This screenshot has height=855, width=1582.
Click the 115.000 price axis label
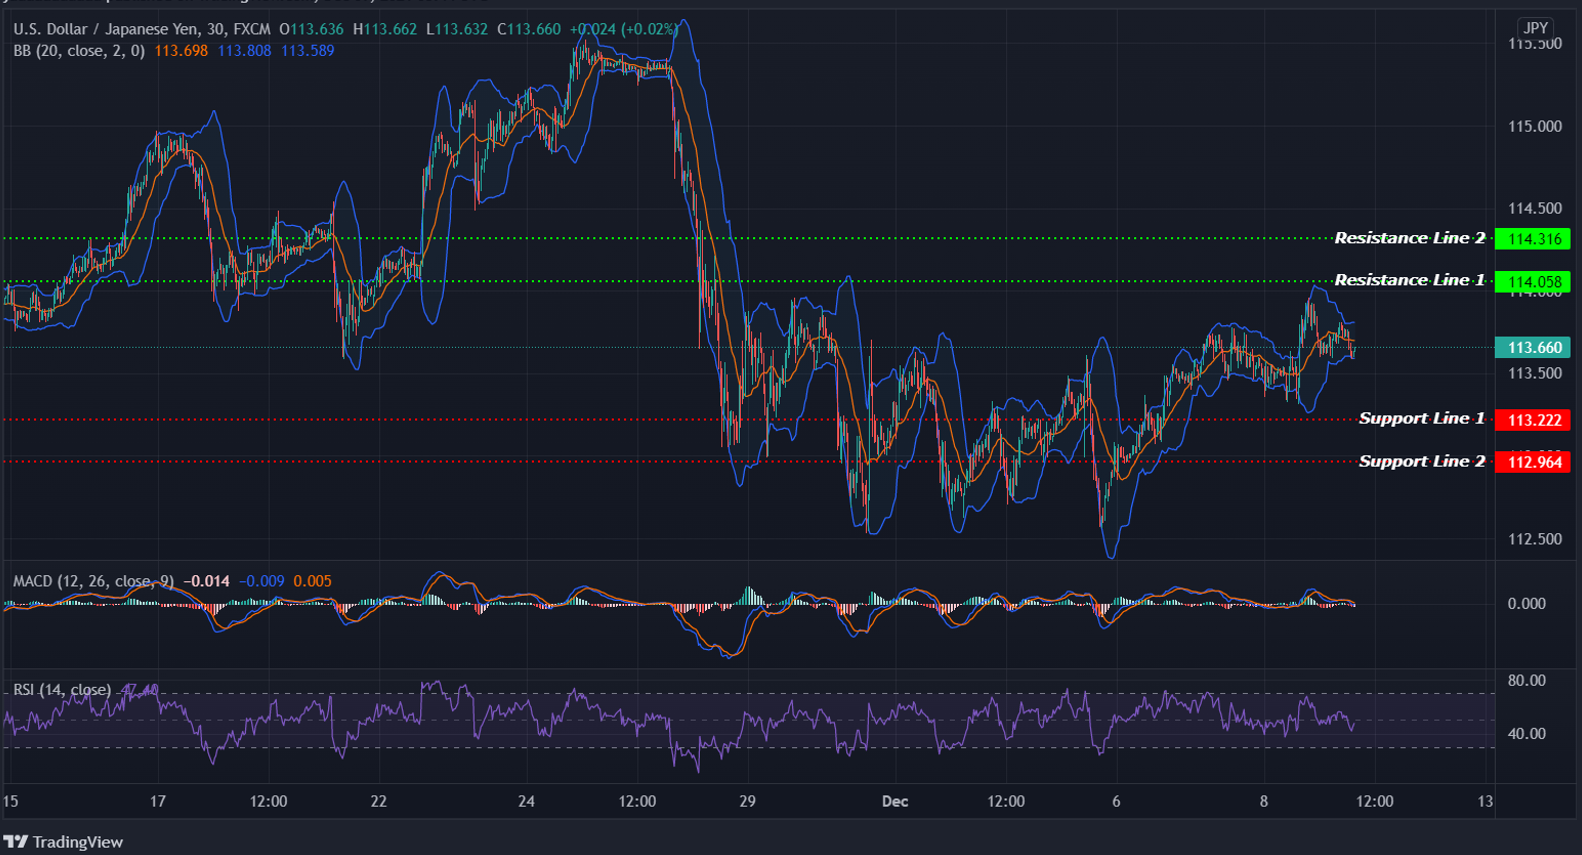pyautogui.click(x=1535, y=126)
